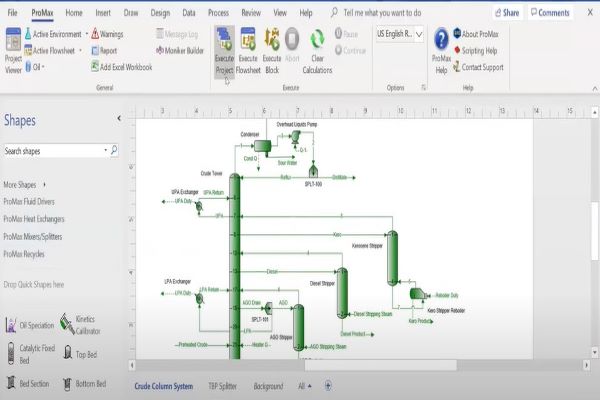Open the US English language dropdown
This screenshot has height=400, width=600.
pyautogui.click(x=419, y=34)
